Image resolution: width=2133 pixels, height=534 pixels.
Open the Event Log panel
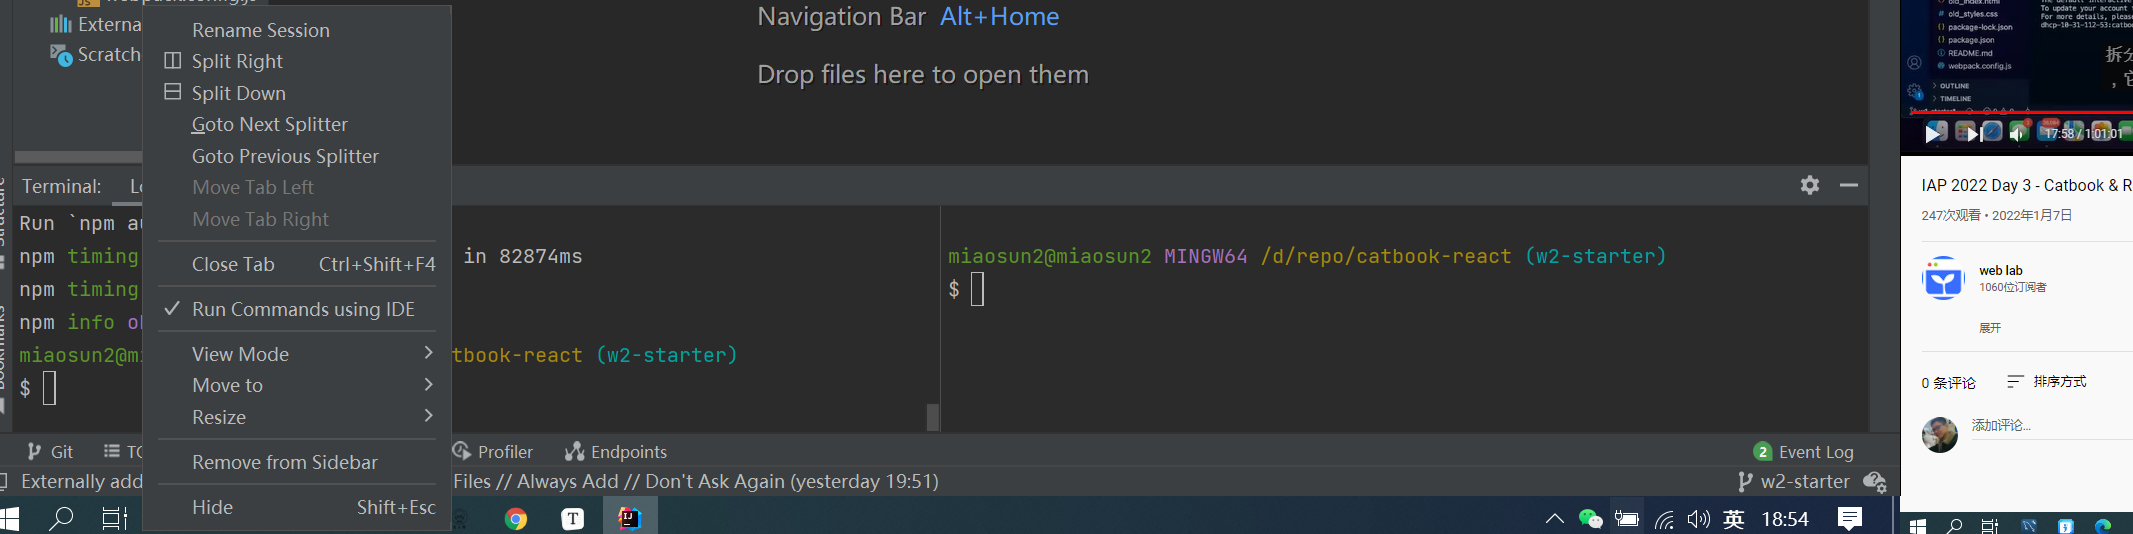[x=1804, y=452]
